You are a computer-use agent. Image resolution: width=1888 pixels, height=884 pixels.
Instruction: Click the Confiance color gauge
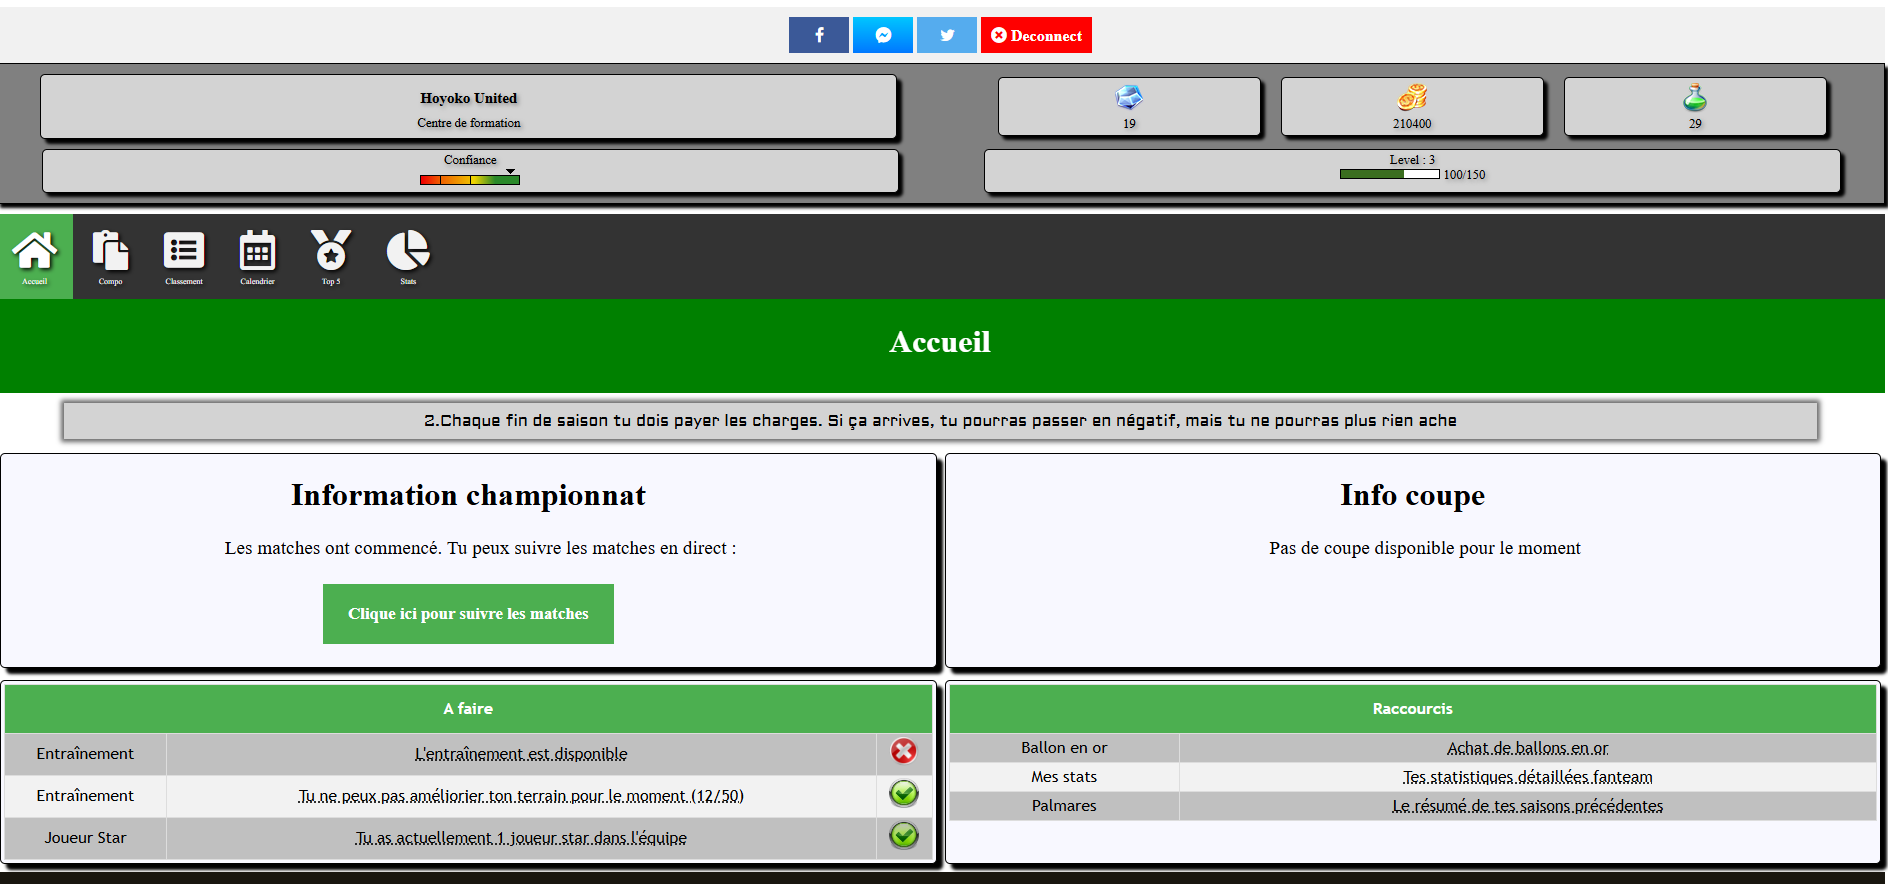470,179
